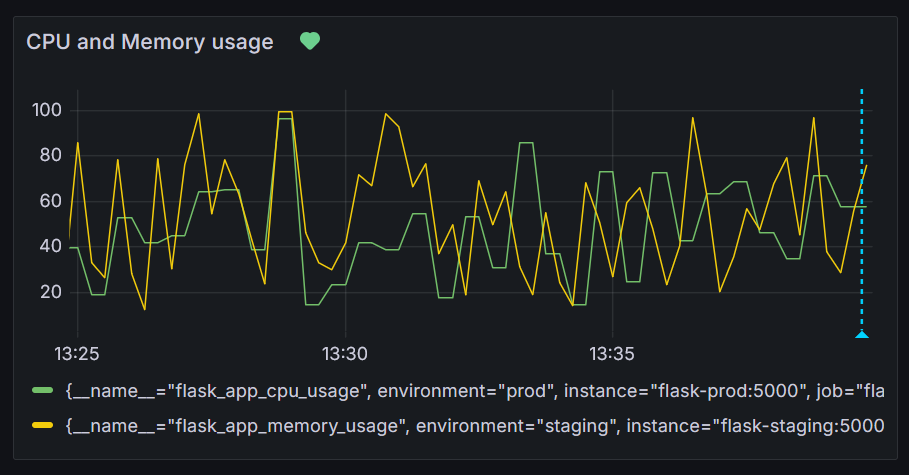Click the 13:35 time axis label
The width and height of the screenshot is (909, 475).
611,354
